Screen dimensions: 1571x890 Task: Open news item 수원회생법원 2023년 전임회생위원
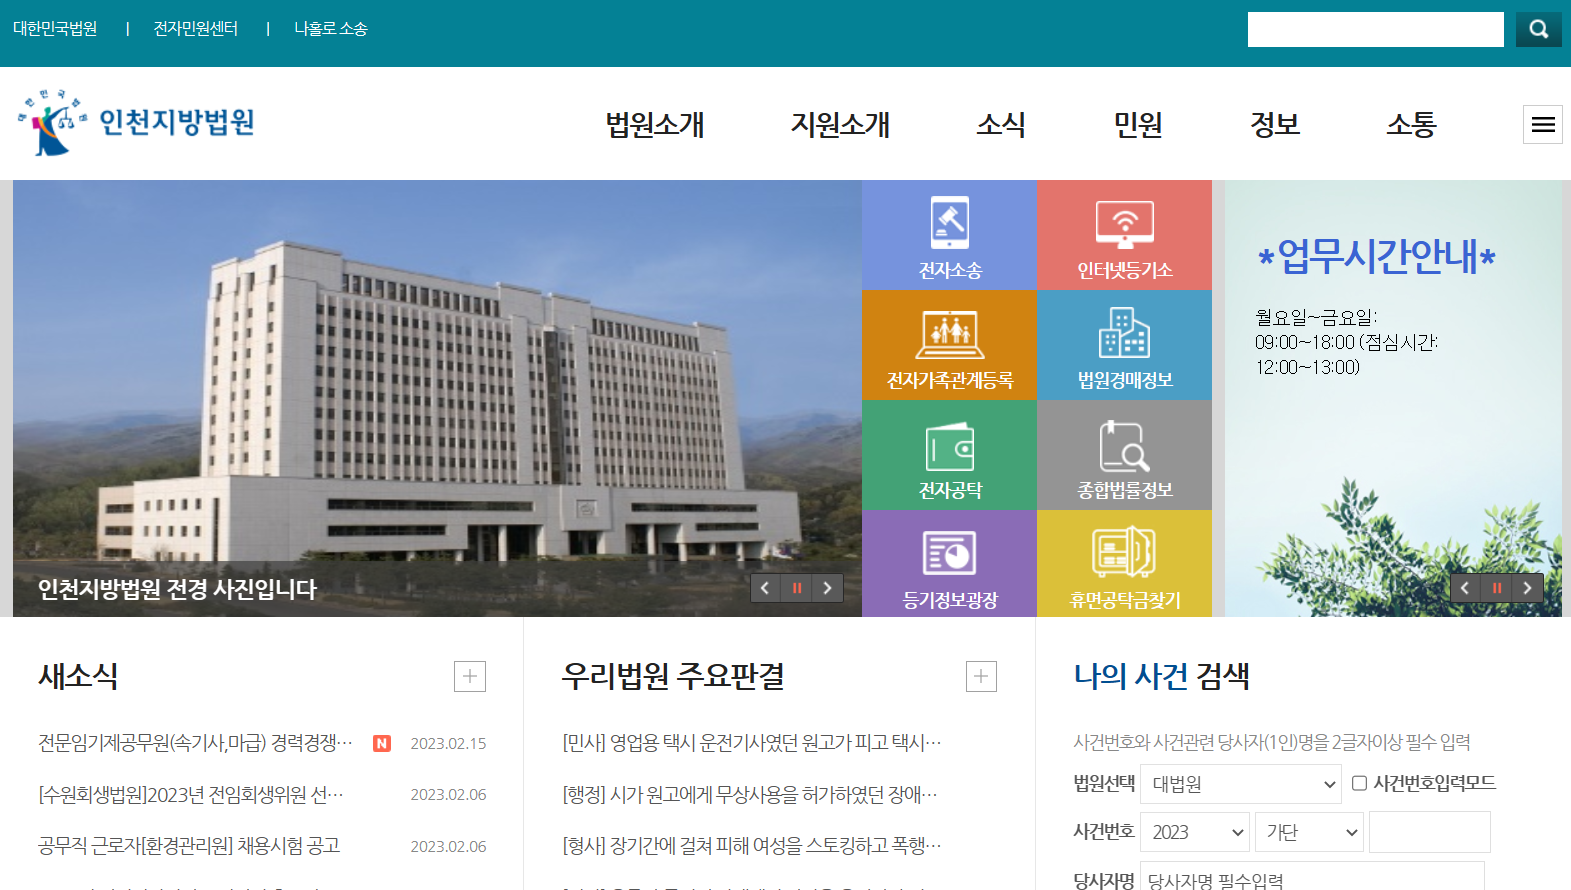pos(191,795)
